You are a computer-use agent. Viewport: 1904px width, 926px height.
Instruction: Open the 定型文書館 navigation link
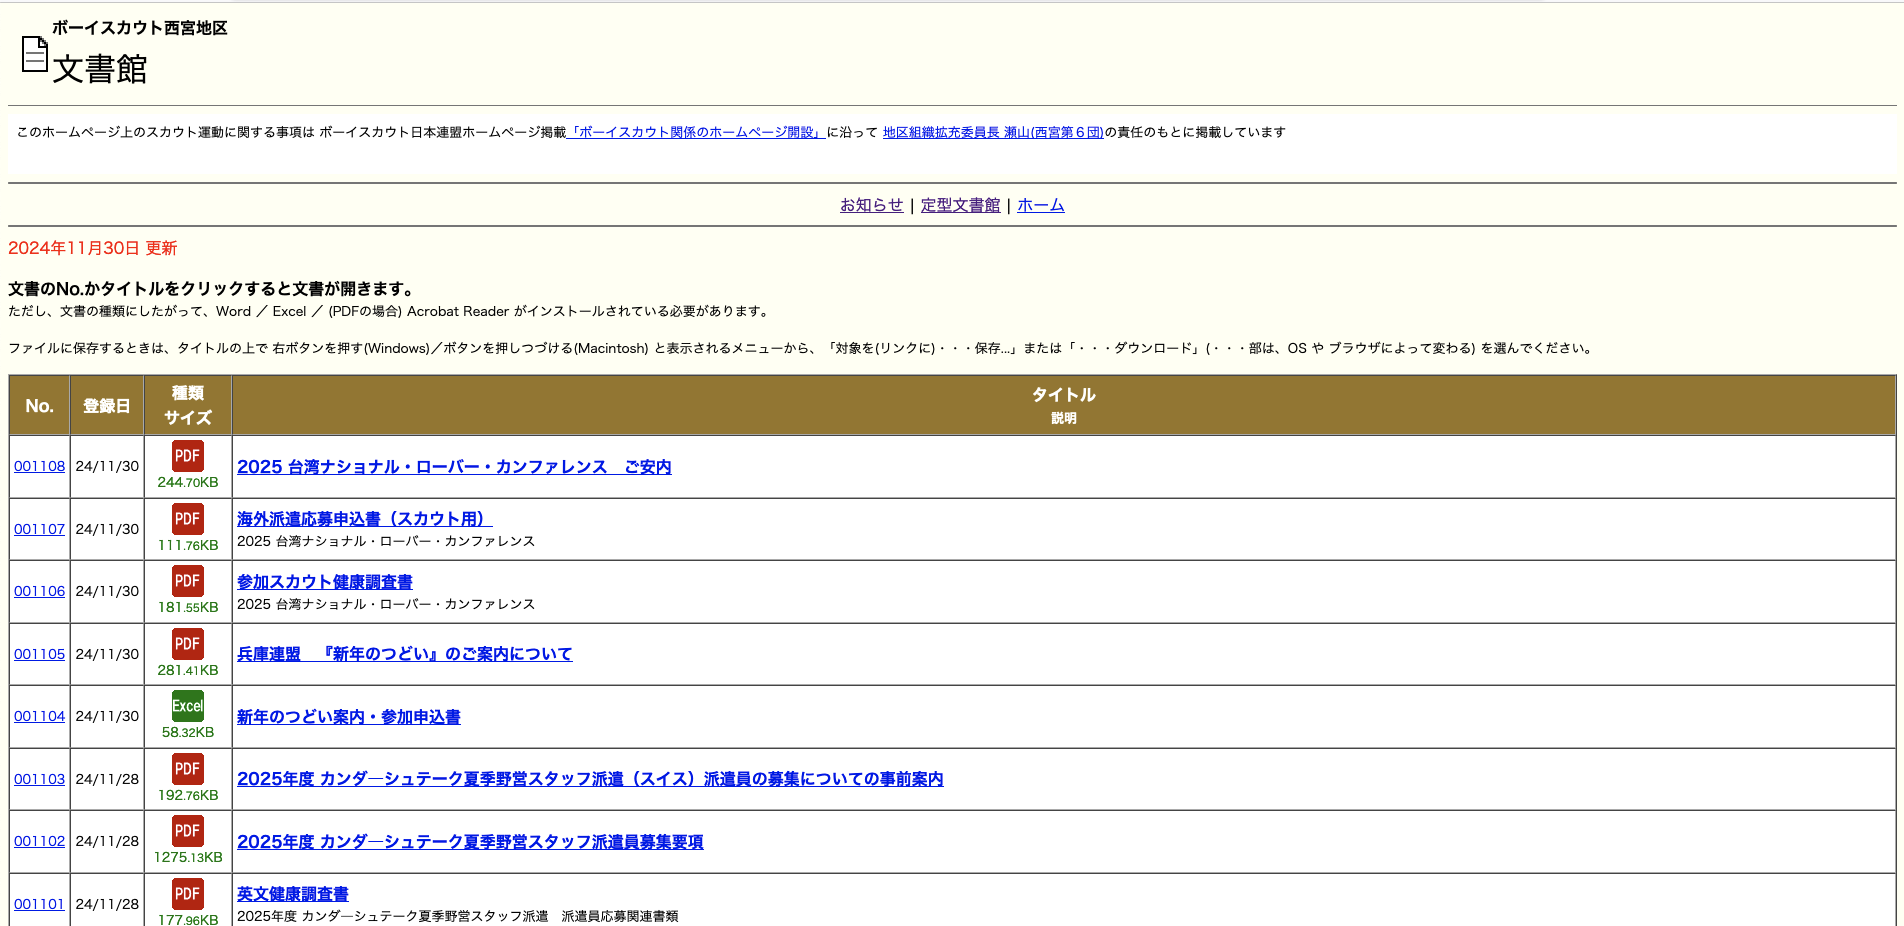pos(960,205)
